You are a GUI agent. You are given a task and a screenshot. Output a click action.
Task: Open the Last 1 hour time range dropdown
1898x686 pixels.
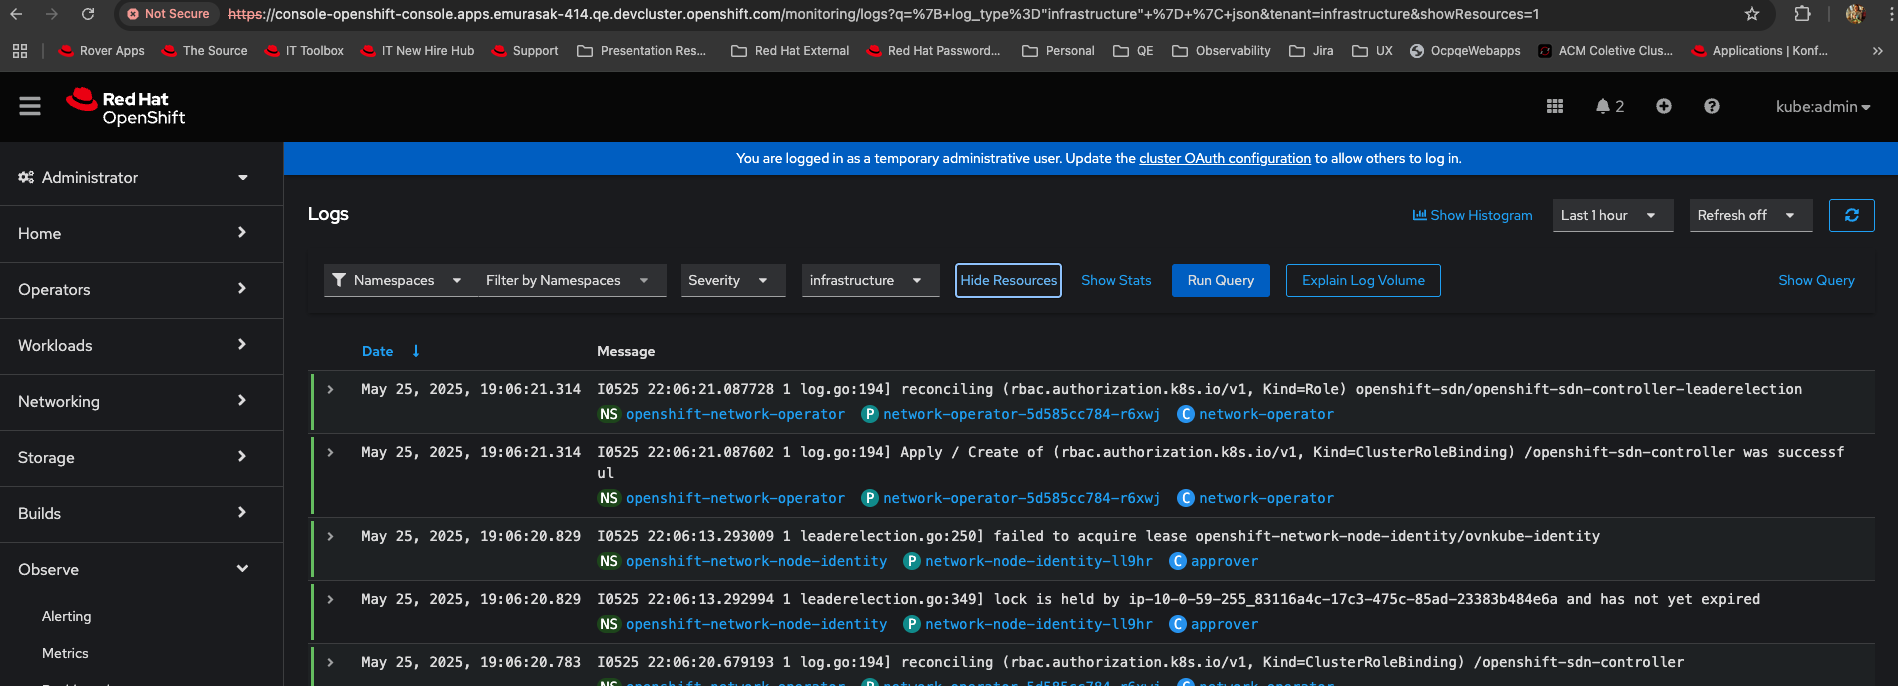[1611, 215]
